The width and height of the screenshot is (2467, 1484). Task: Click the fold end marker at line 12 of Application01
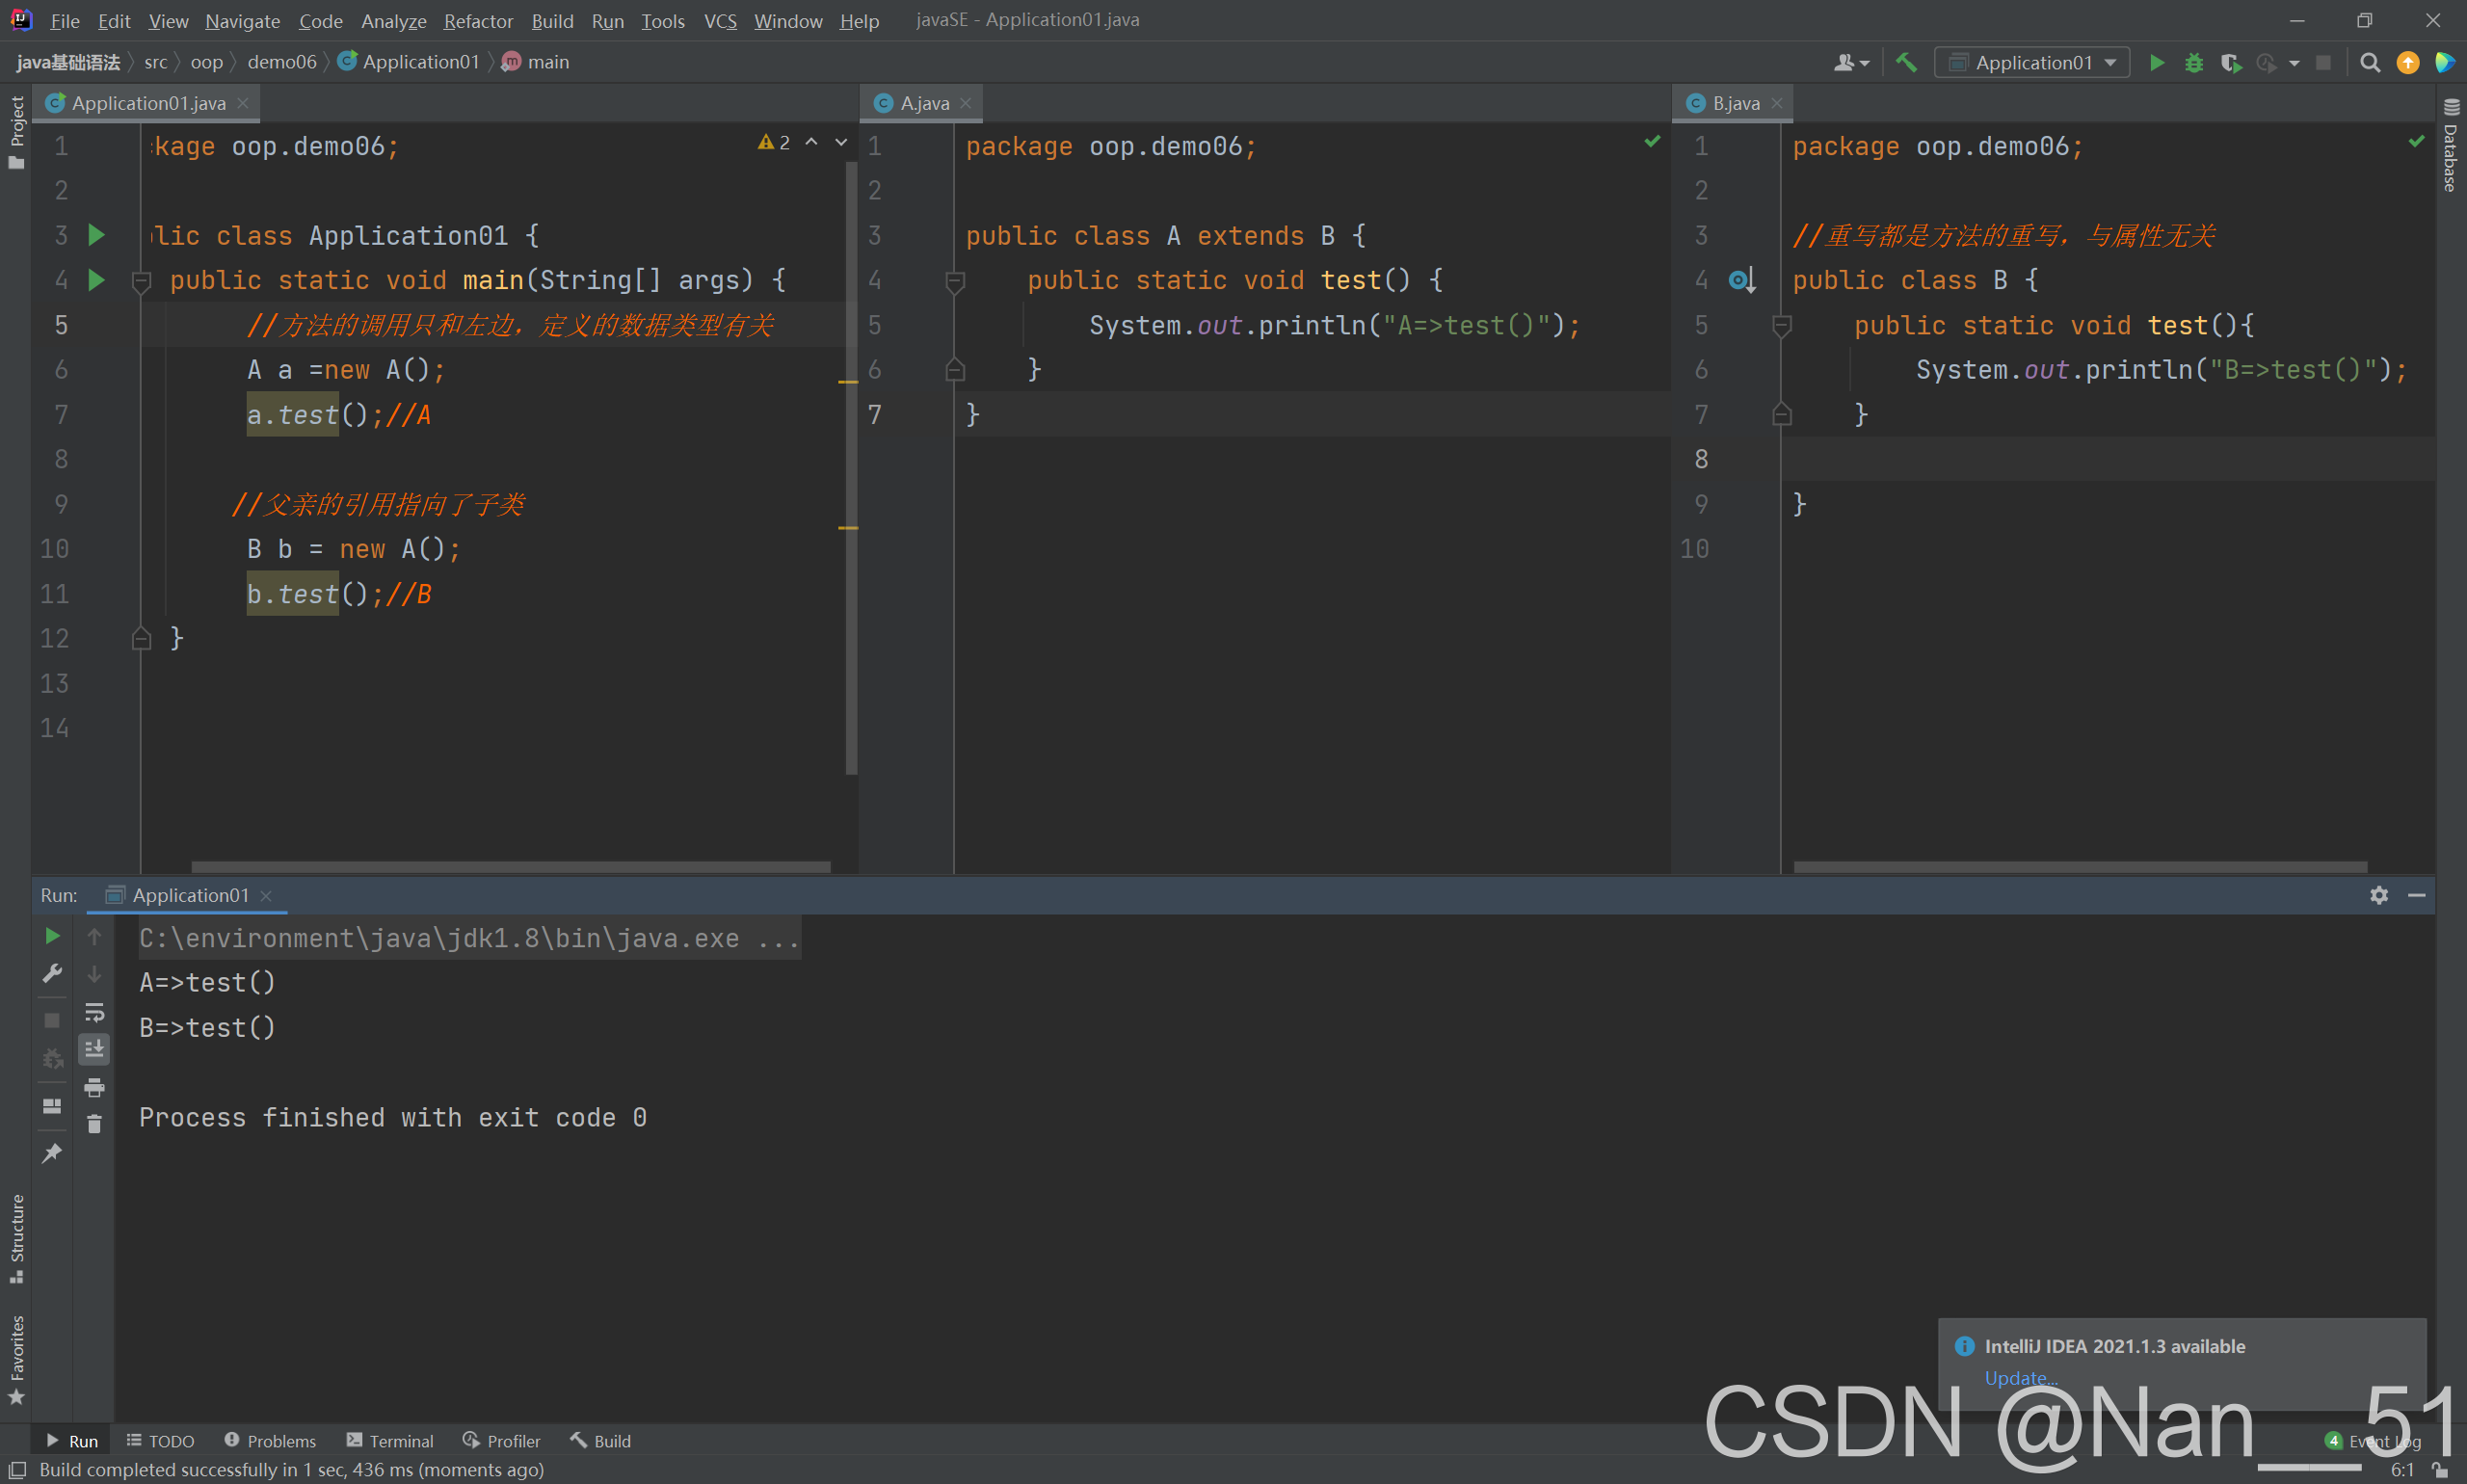pyautogui.click(x=141, y=638)
